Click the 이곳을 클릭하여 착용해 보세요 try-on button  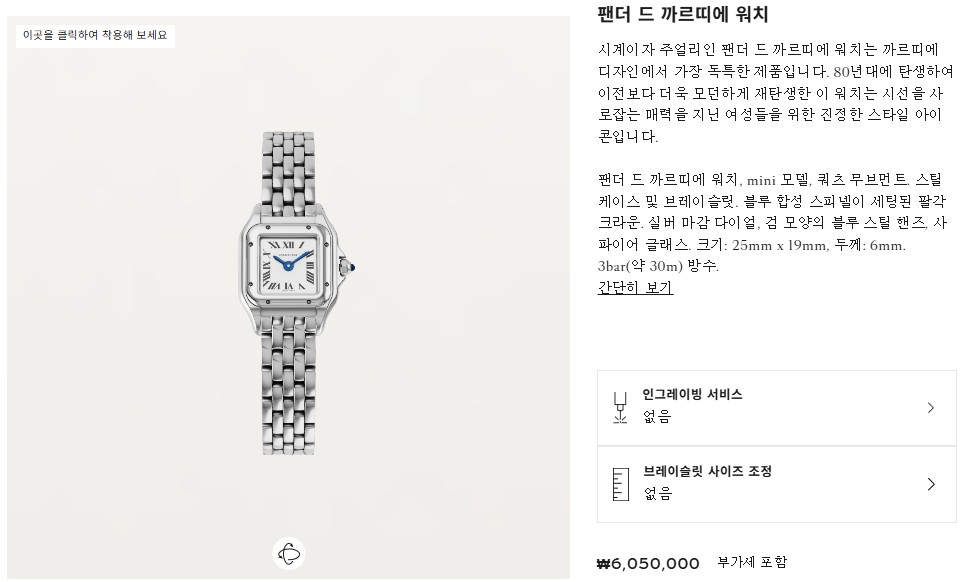pos(97,35)
